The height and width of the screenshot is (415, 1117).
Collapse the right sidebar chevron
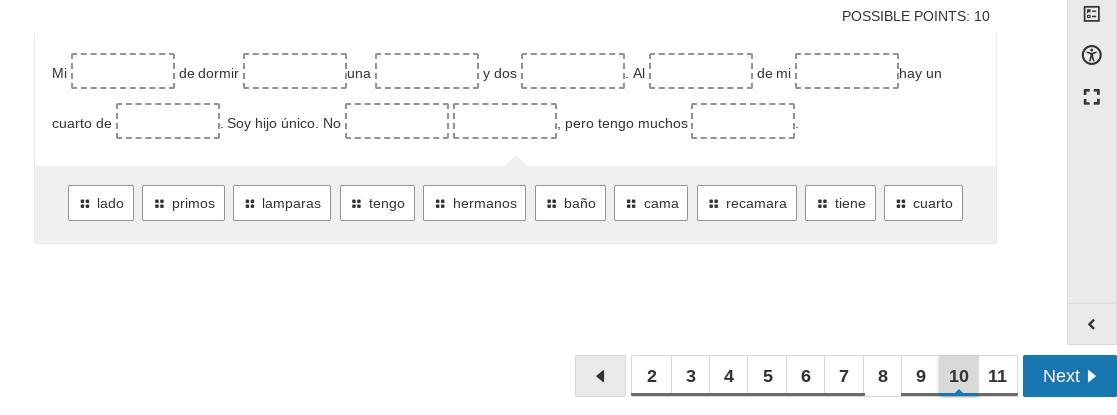click(1091, 325)
